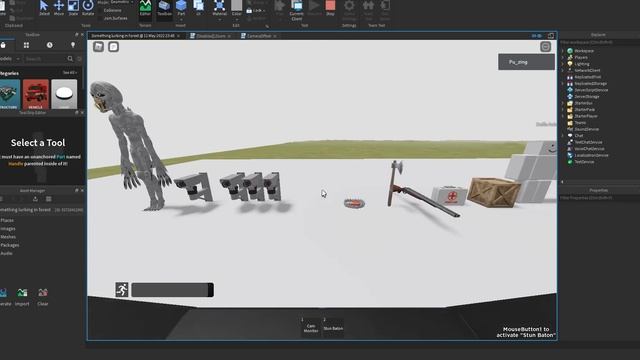
Task: Click the Toolbox search magnifier
Action: (x=70, y=59)
